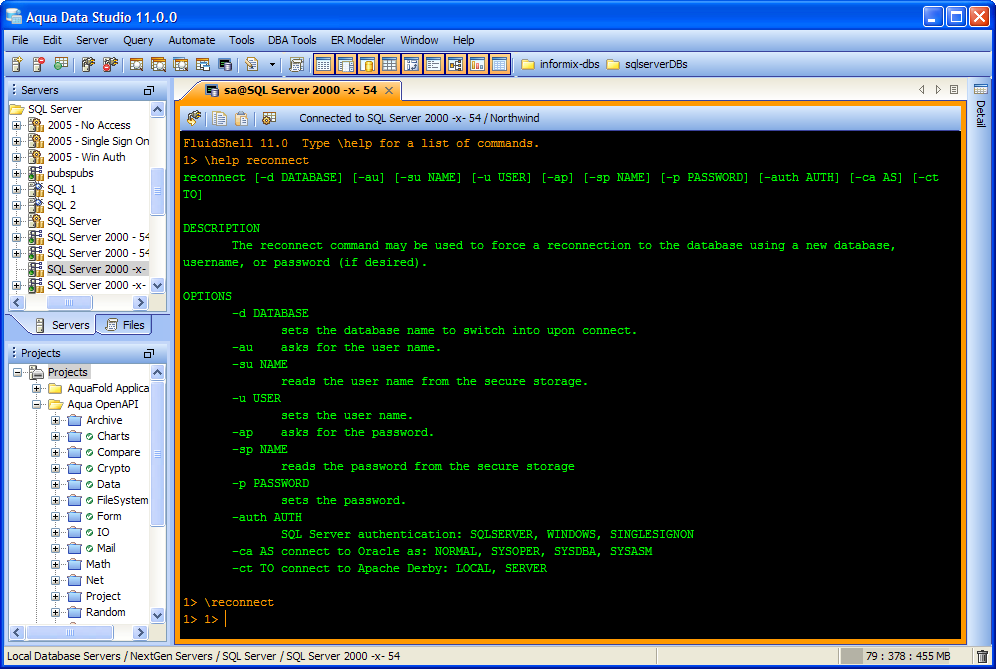Open the ER Modeler menu
Image resolution: width=996 pixels, height=669 pixels.
[358, 40]
